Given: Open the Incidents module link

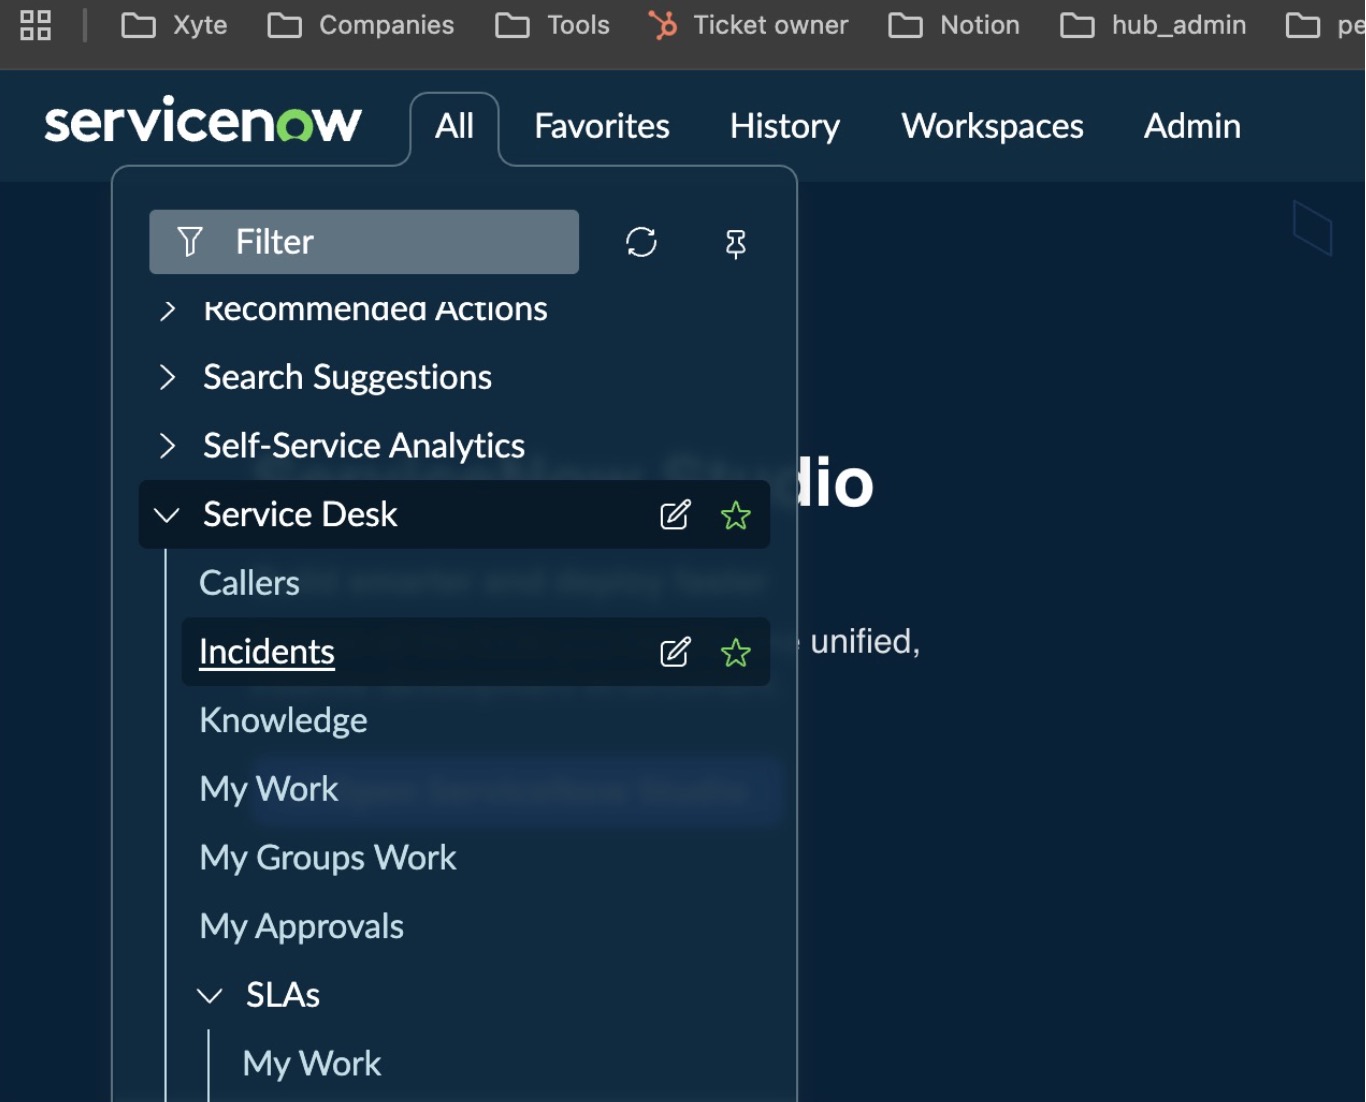Looking at the screenshot, I should click(267, 652).
